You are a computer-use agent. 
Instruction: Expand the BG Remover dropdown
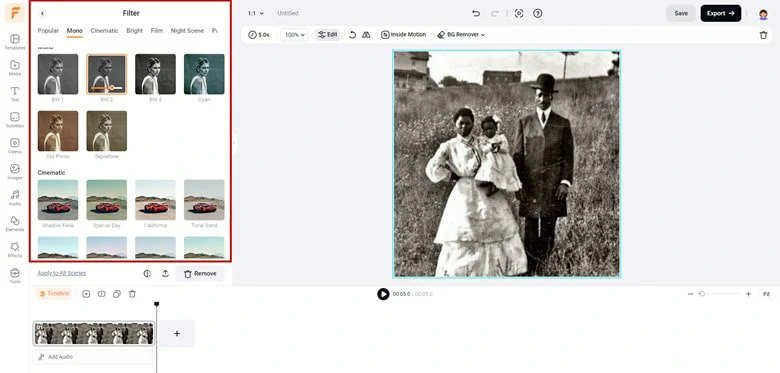tap(461, 35)
